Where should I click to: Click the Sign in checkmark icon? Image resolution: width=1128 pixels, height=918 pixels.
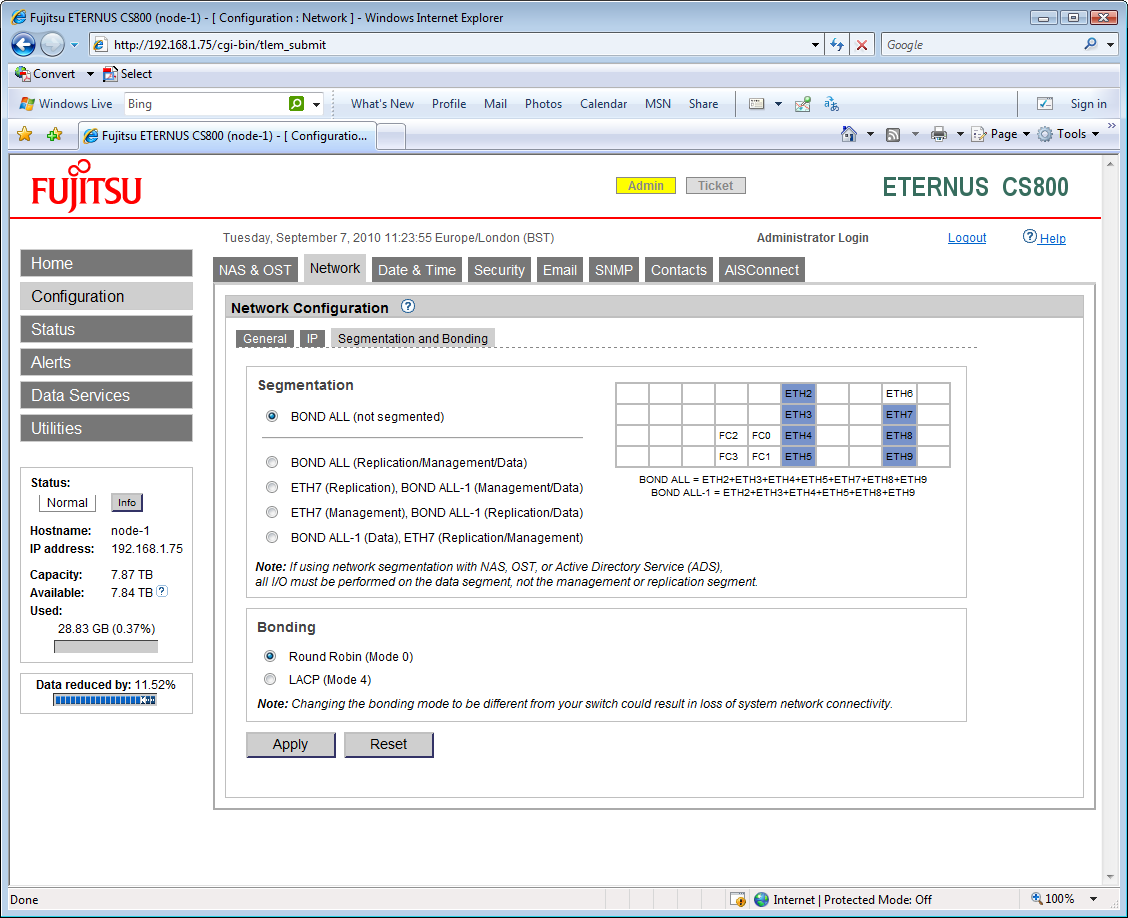1045,104
